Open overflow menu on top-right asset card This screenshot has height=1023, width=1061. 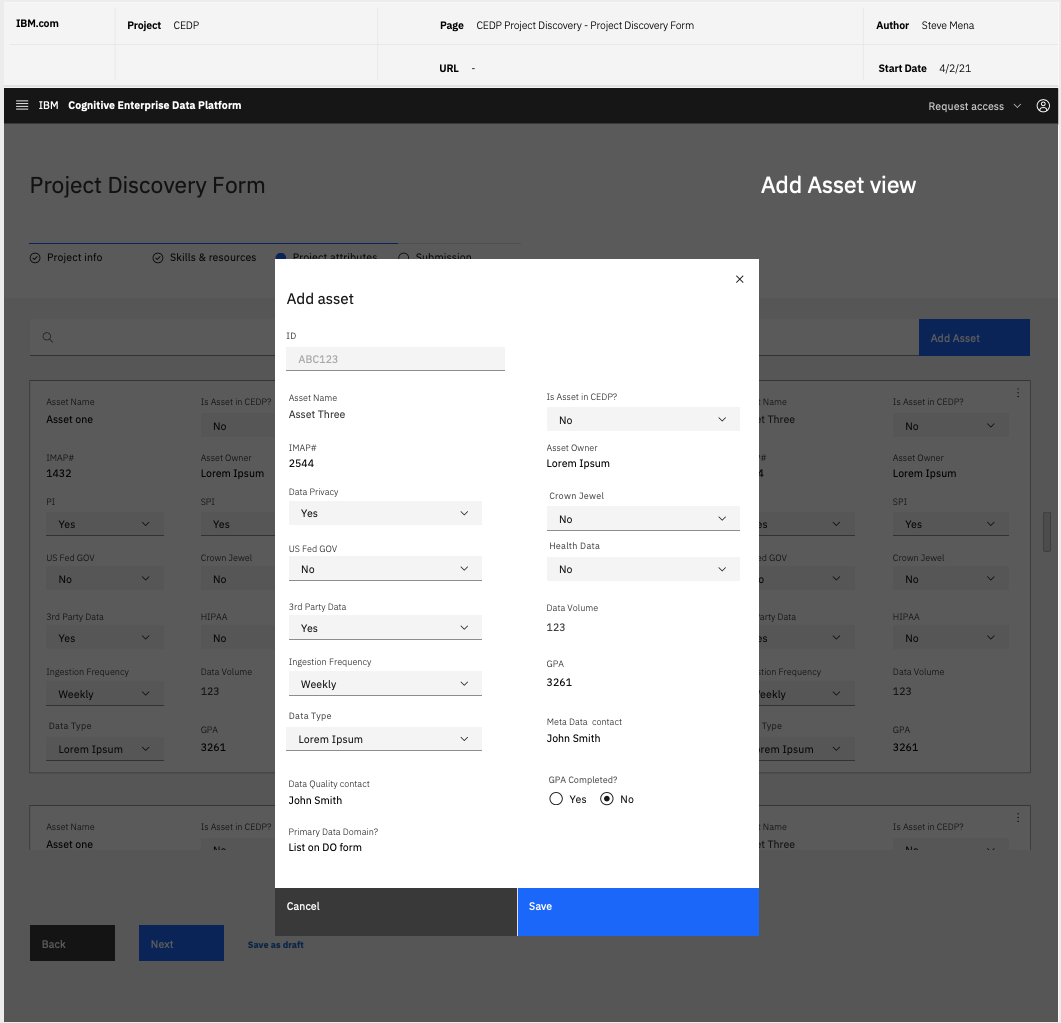point(1018,393)
